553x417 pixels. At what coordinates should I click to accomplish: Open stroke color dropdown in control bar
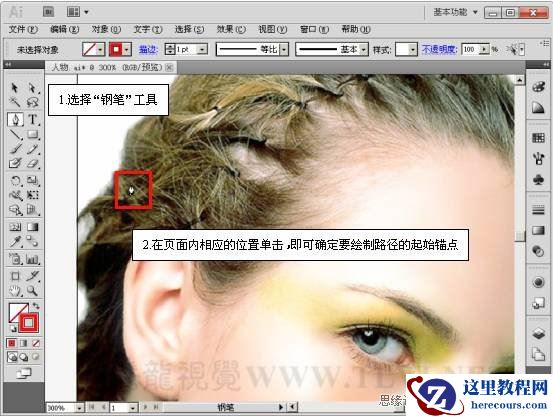pyautogui.click(x=127, y=50)
